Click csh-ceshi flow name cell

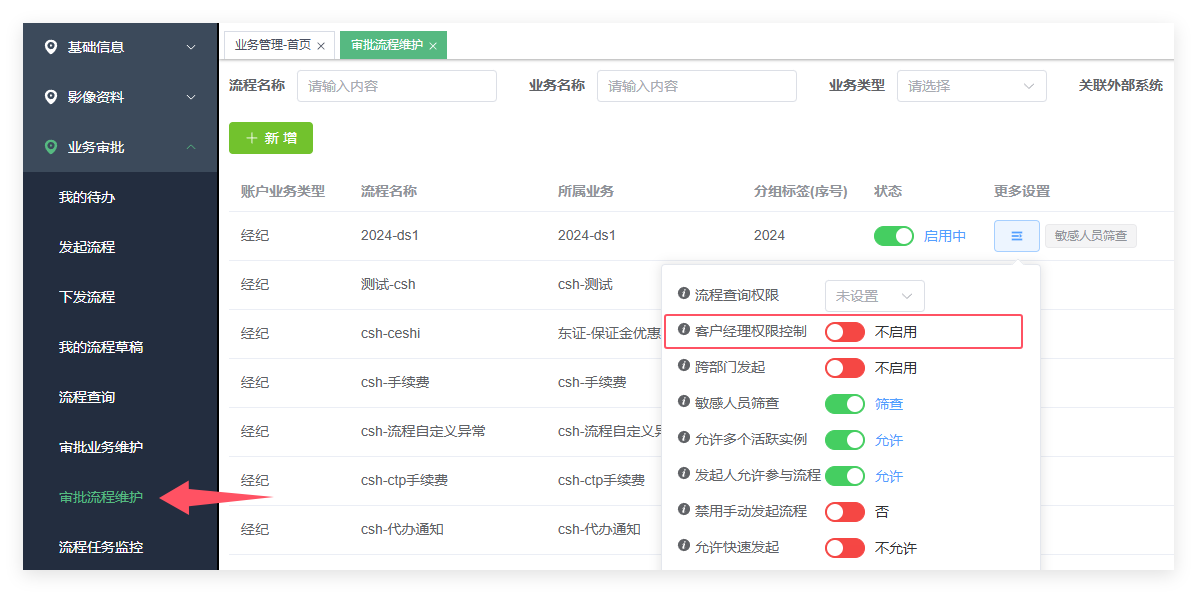(390, 334)
